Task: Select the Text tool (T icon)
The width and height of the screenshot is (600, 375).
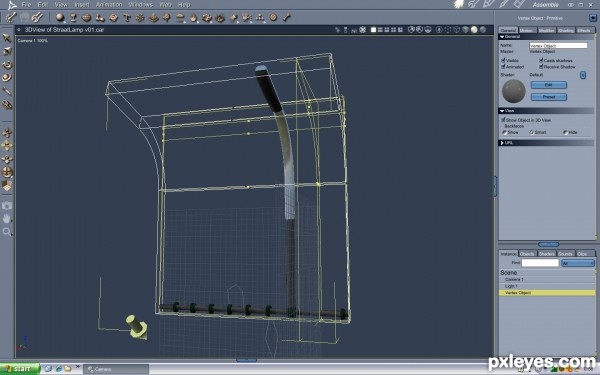Action: 127,17
